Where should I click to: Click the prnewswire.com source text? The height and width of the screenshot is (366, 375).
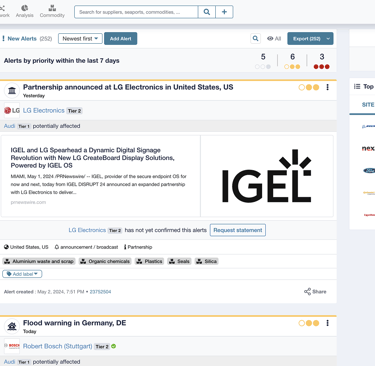(x=28, y=202)
